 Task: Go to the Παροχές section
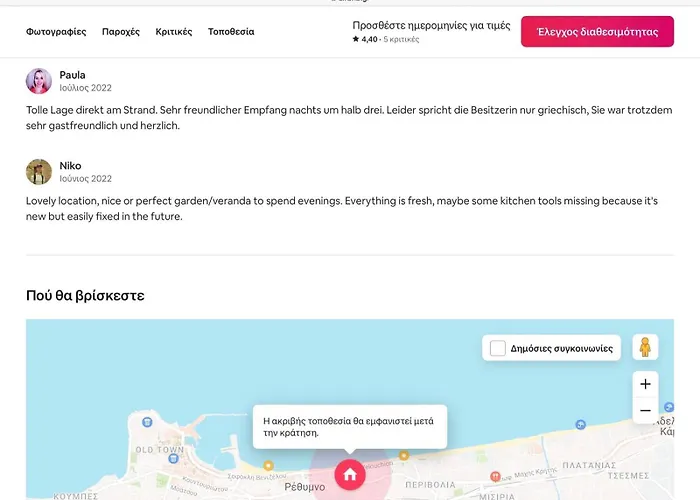click(x=121, y=32)
